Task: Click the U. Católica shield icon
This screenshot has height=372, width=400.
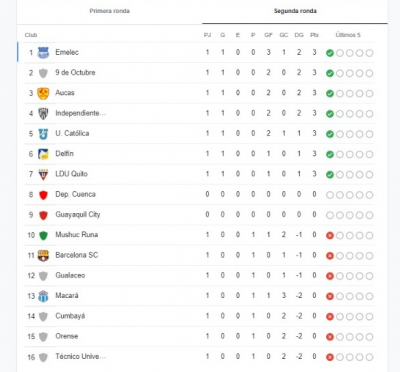Action: click(x=43, y=134)
